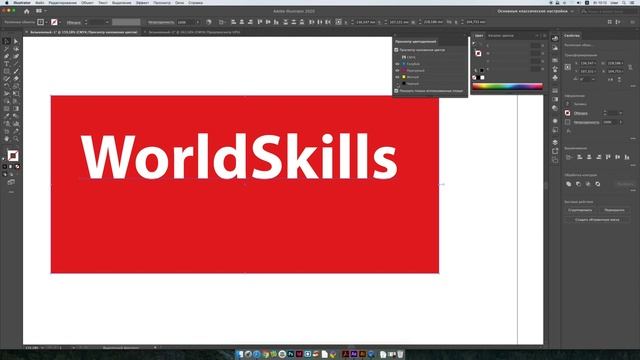Select the Type tool
640x360 pixels.
pyautogui.click(x=7, y=64)
